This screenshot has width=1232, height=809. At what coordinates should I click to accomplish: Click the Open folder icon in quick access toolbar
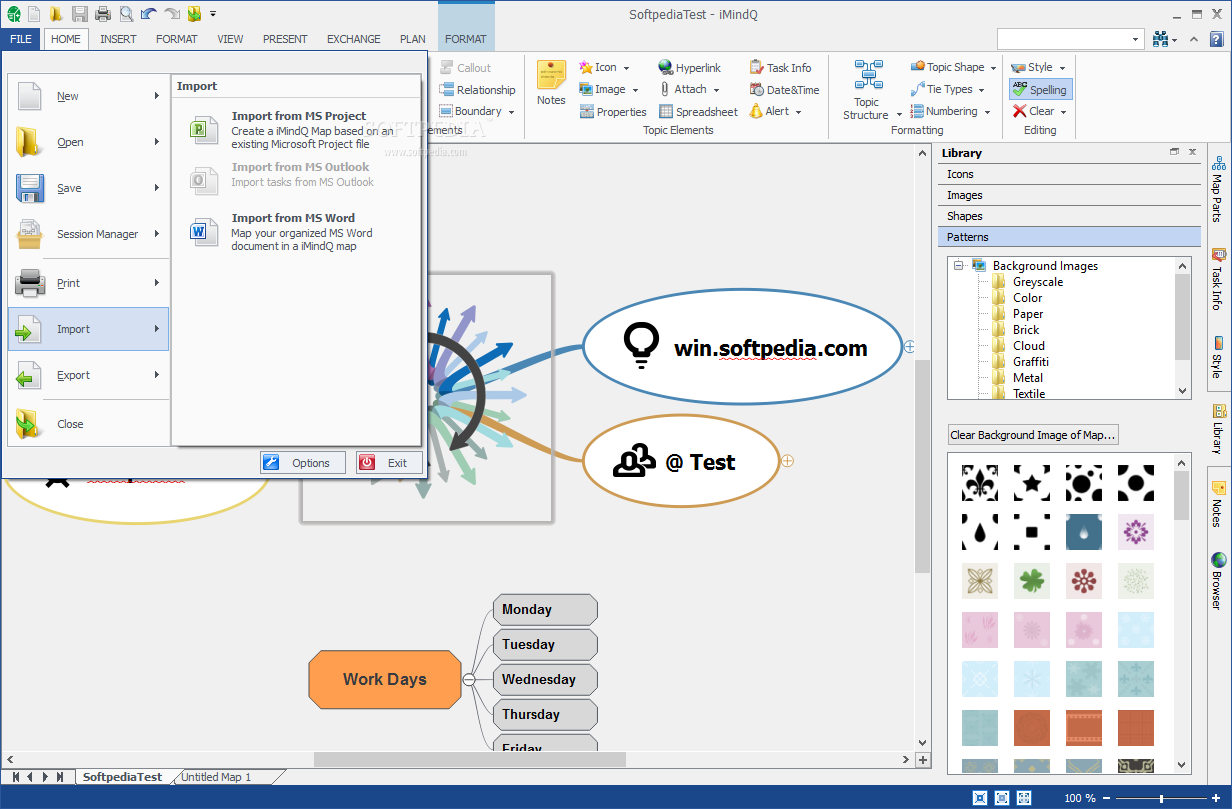[x=56, y=13]
